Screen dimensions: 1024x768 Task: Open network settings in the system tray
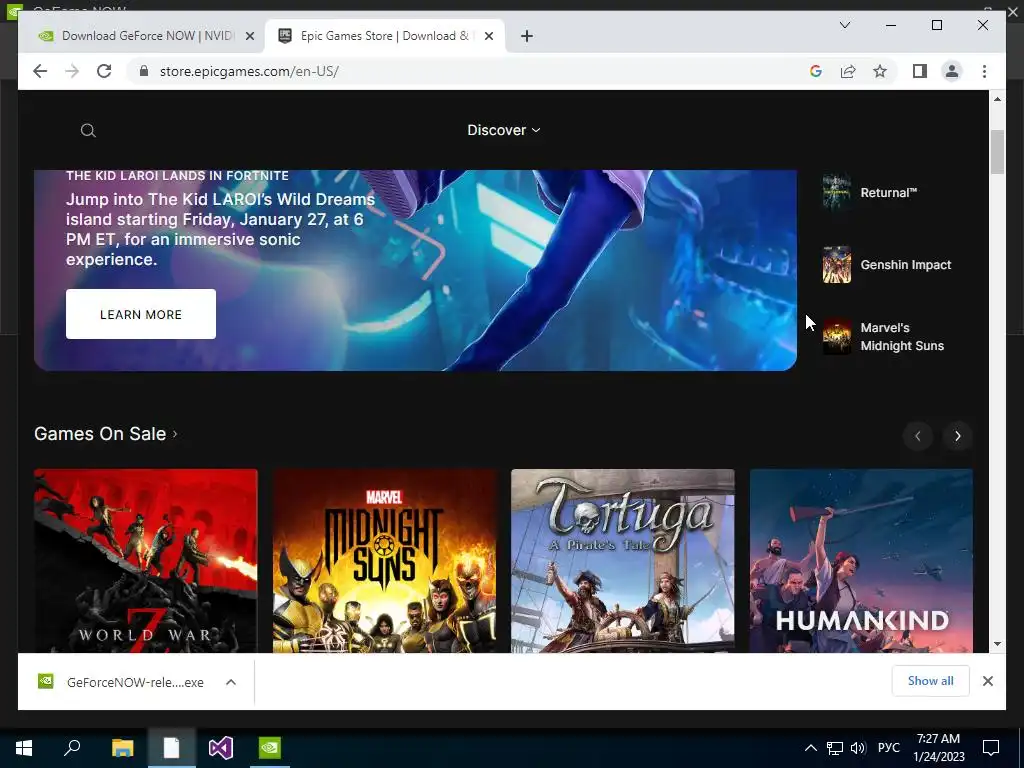[835, 748]
